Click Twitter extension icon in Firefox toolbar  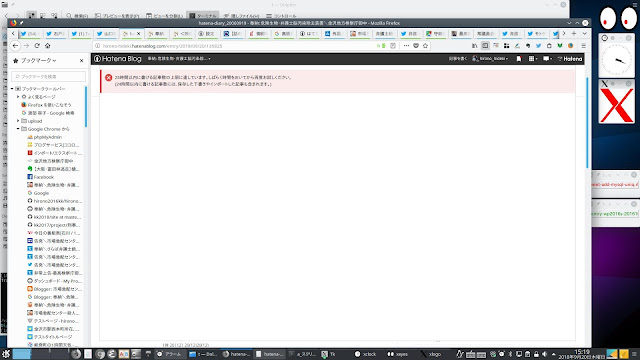(x=538, y=46)
